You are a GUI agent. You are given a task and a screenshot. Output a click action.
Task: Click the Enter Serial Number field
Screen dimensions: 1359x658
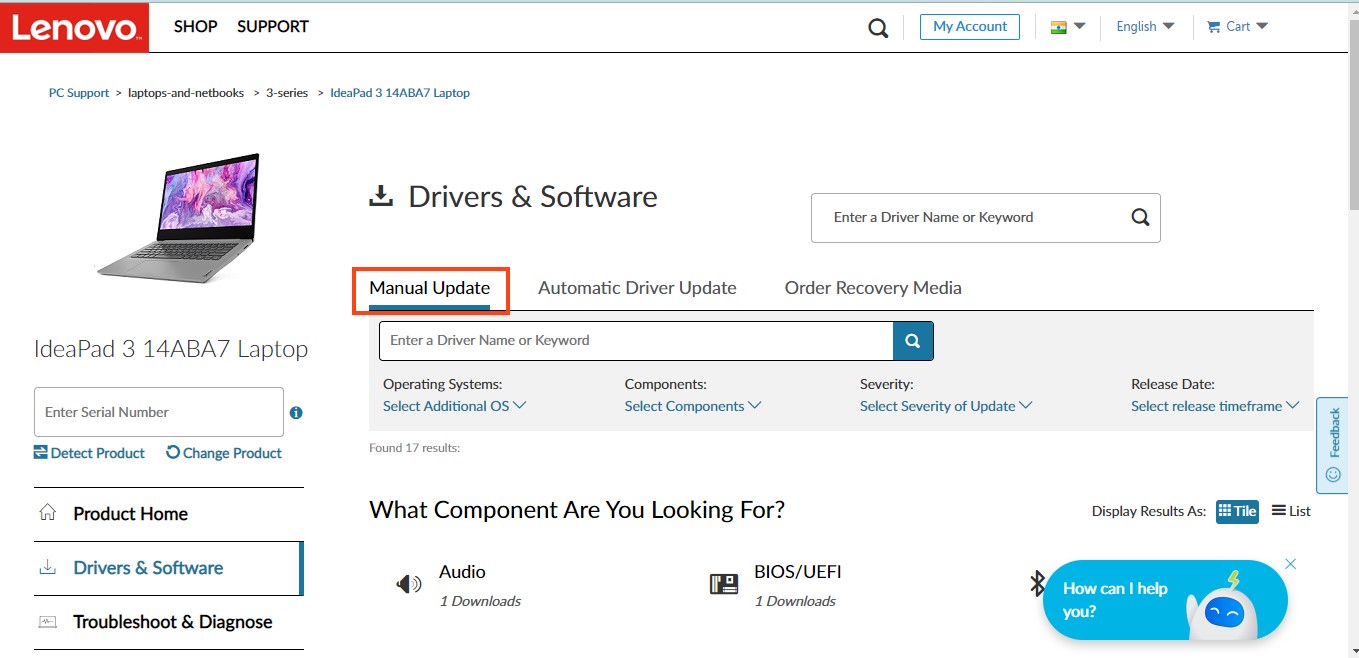[x=158, y=412]
